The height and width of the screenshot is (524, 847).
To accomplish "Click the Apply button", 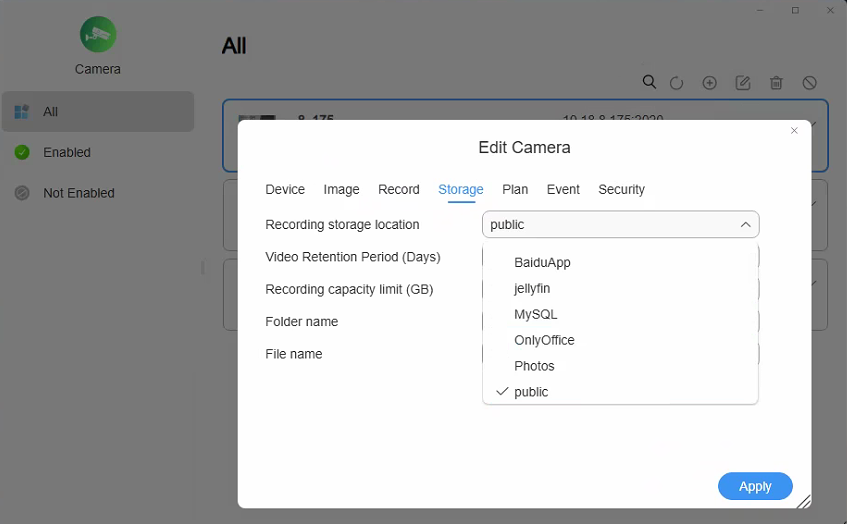I will click(x=755, y=486).
